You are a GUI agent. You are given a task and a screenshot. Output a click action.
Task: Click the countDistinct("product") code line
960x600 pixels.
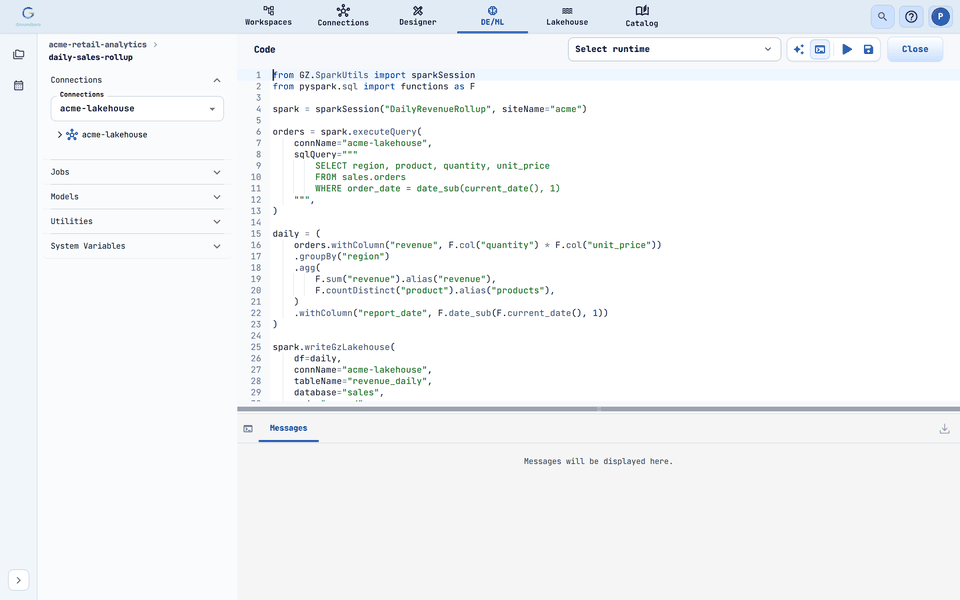click(x=435, y=290)
